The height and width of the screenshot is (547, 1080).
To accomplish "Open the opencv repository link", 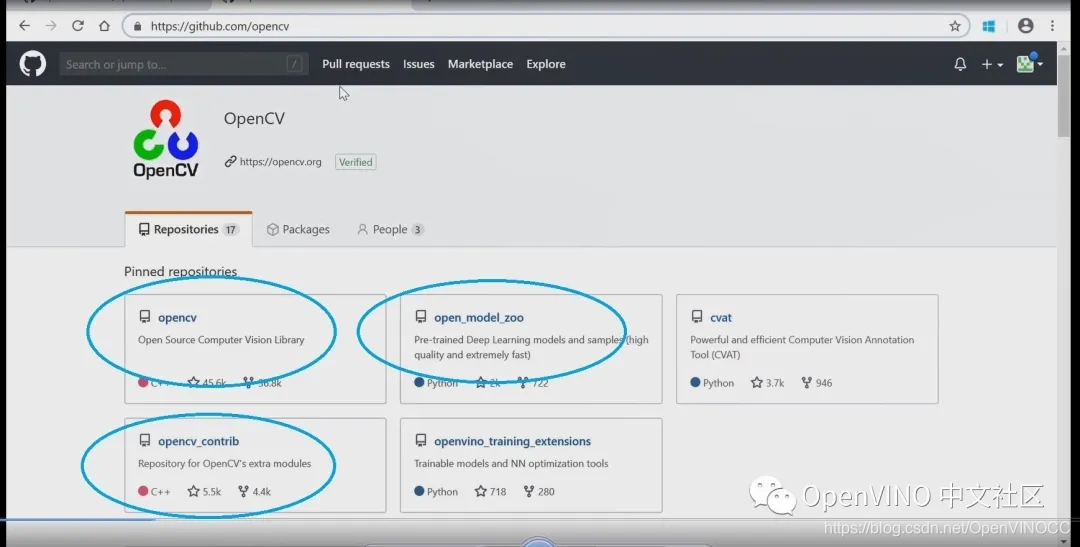I will (177, 318).
